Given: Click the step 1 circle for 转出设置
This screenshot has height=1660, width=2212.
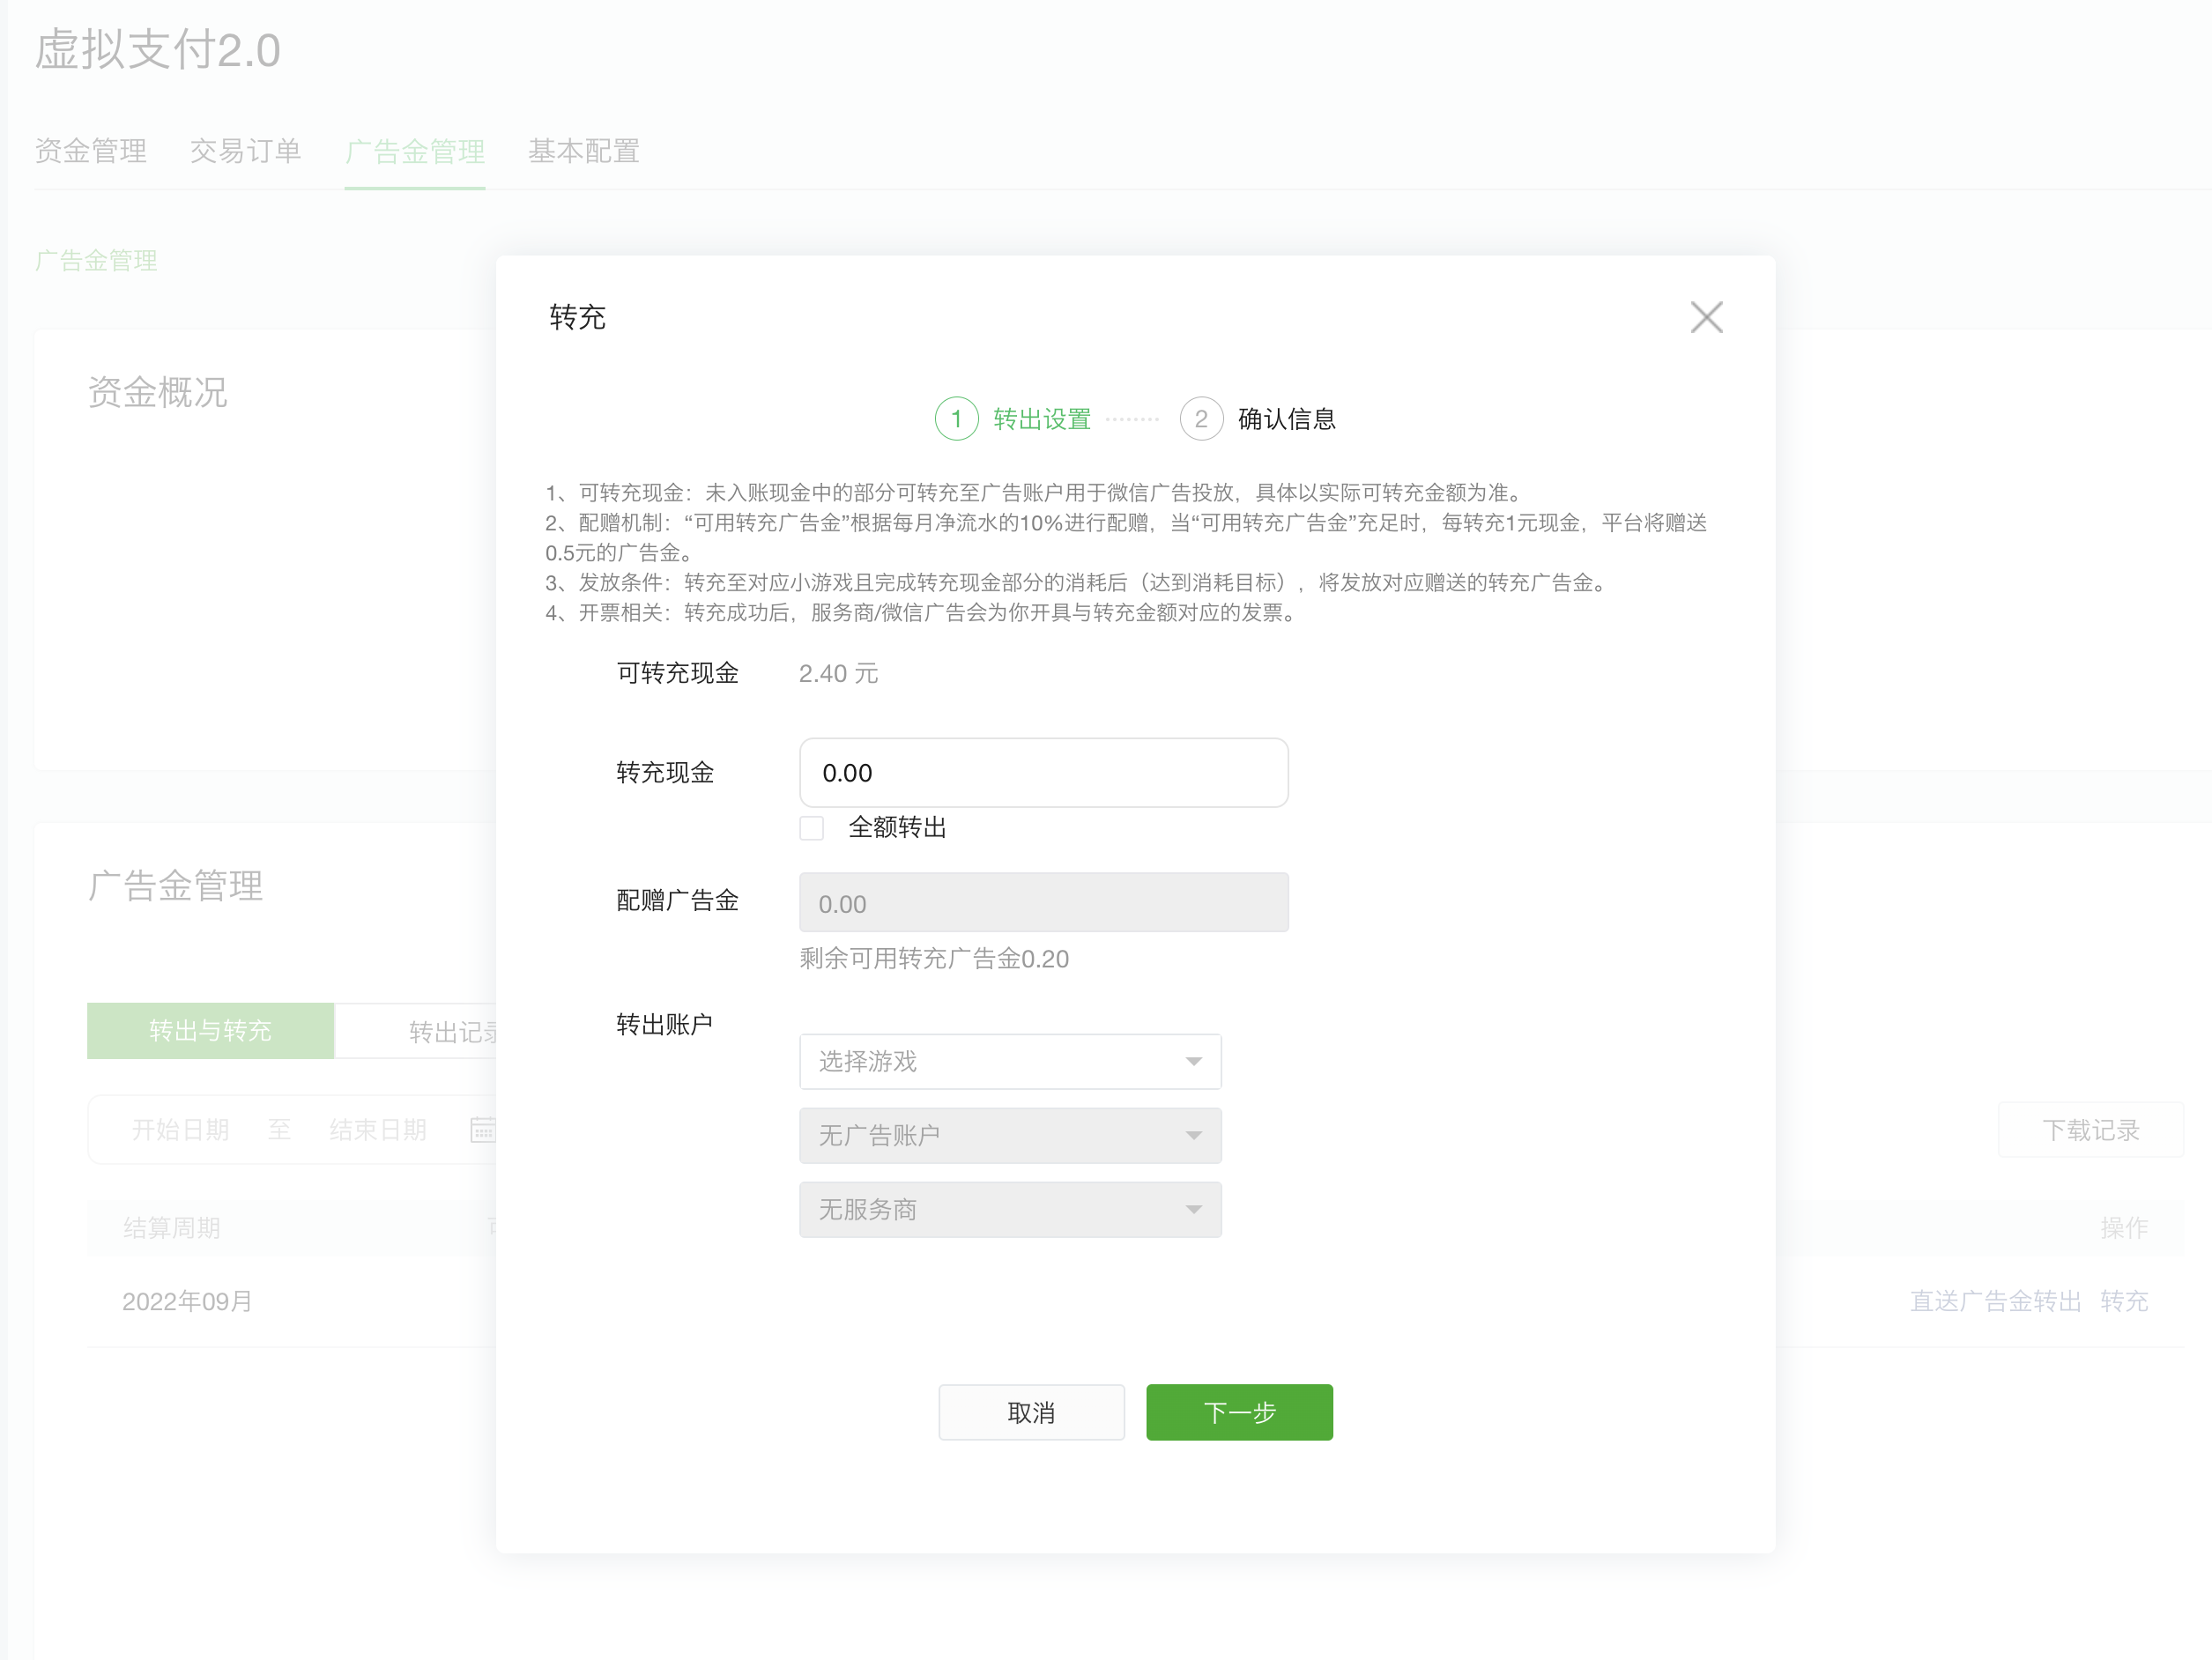Looking at the screenshot, I should [x=956, y=419].
